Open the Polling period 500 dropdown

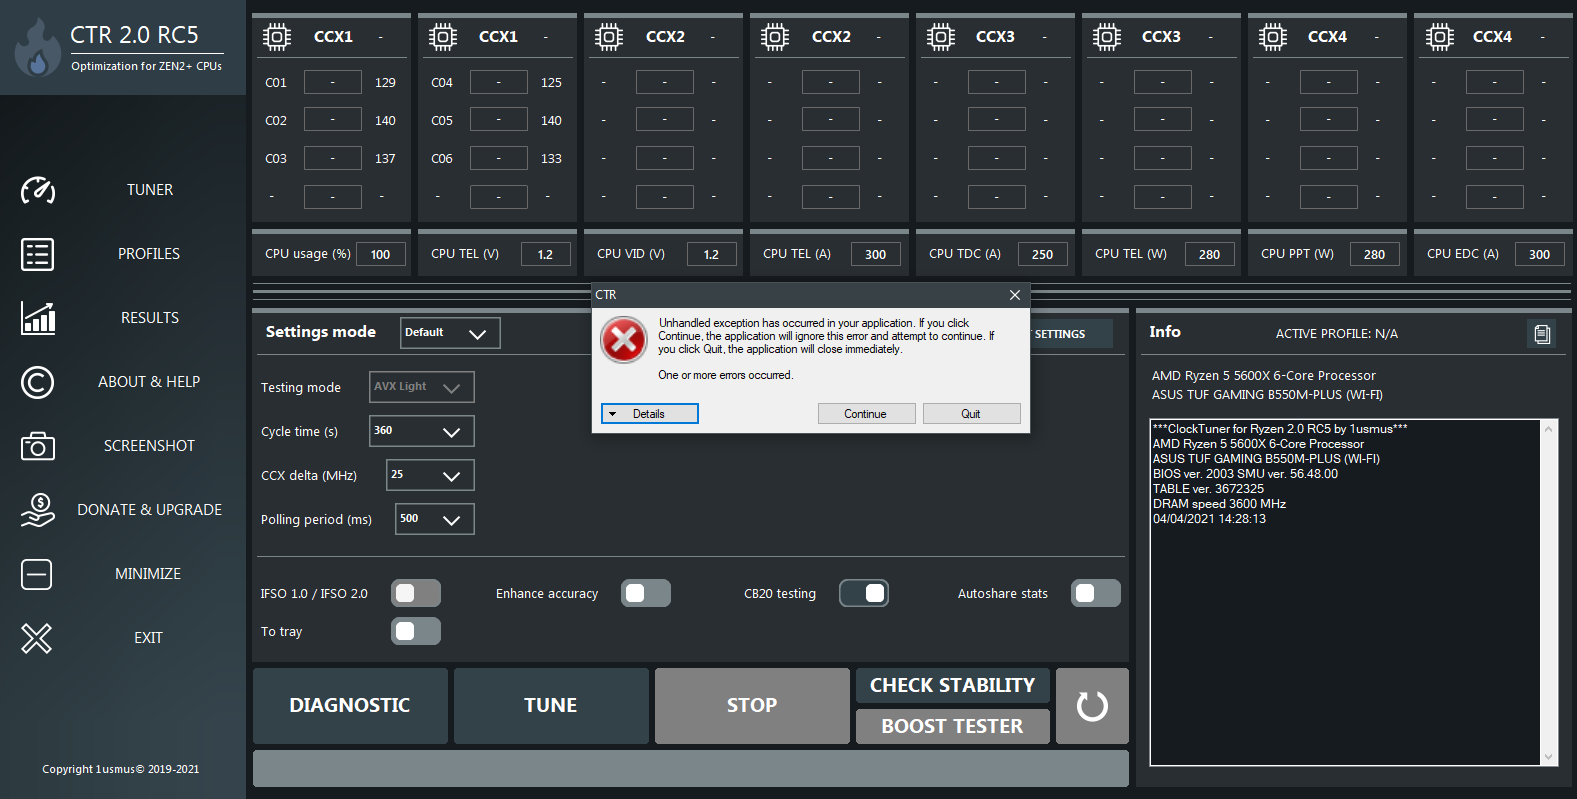click(x=435, y=519)
